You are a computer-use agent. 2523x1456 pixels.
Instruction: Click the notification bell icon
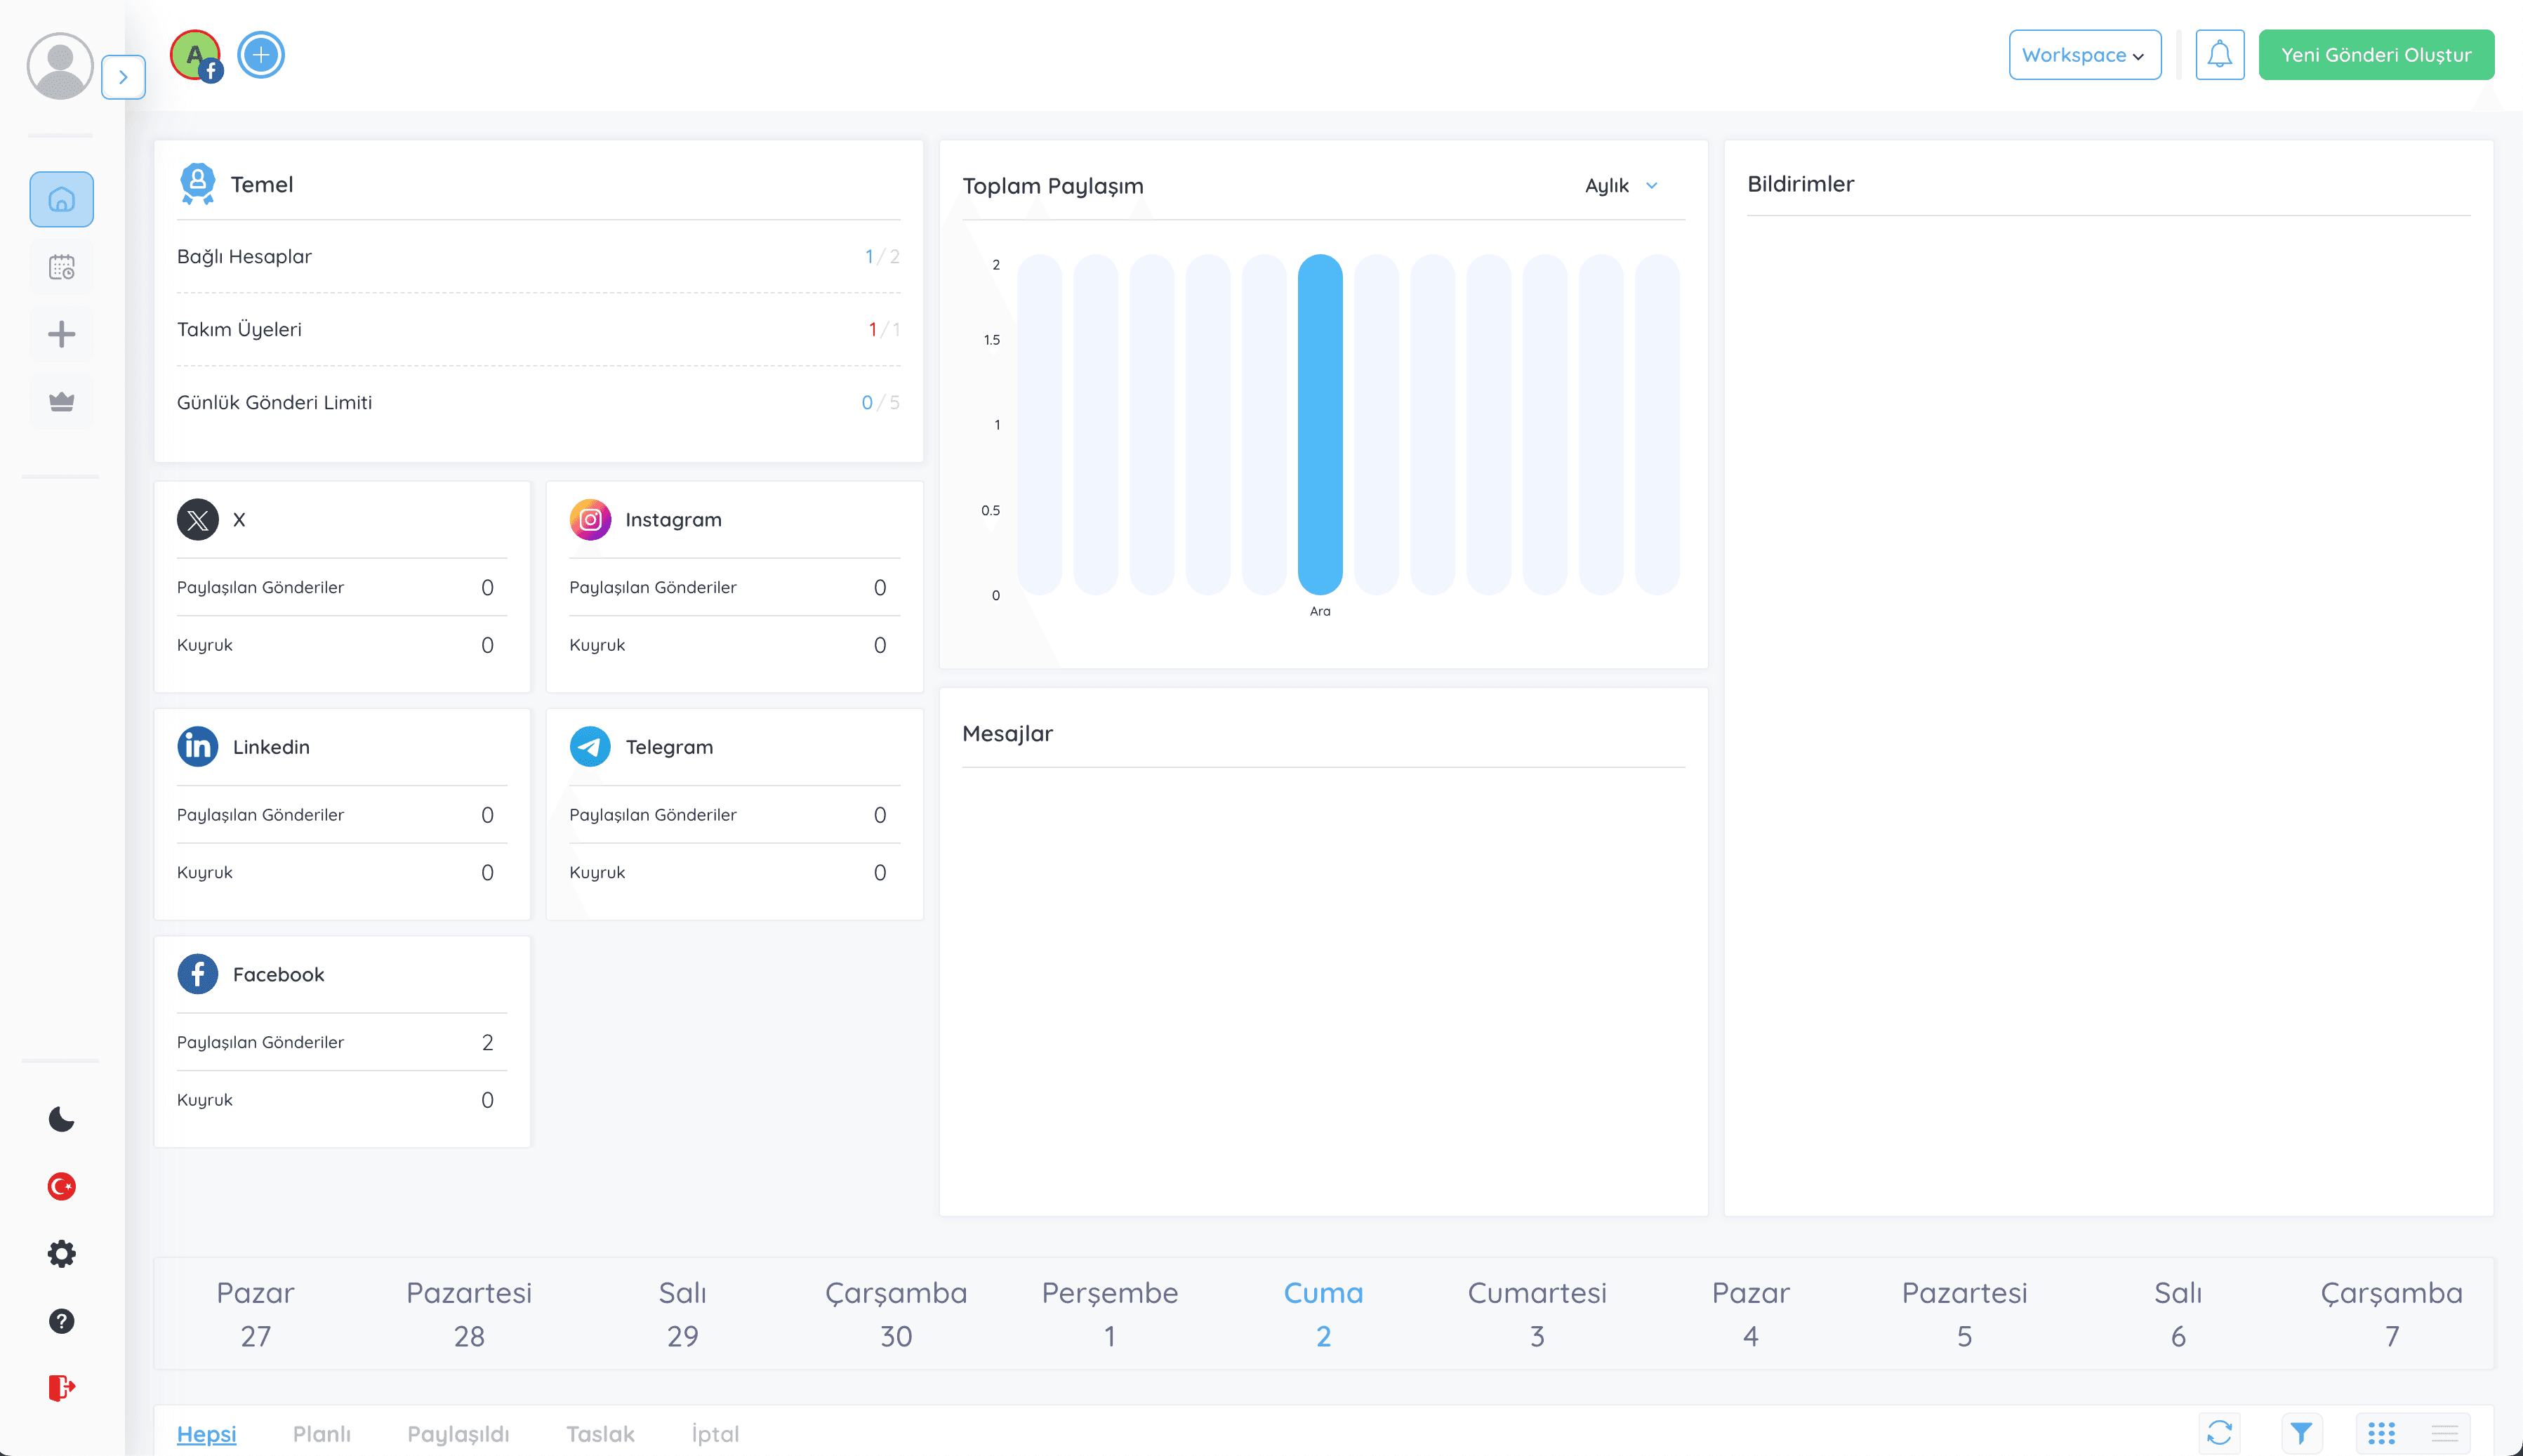pyautogui.click(x=2219, y=55)
